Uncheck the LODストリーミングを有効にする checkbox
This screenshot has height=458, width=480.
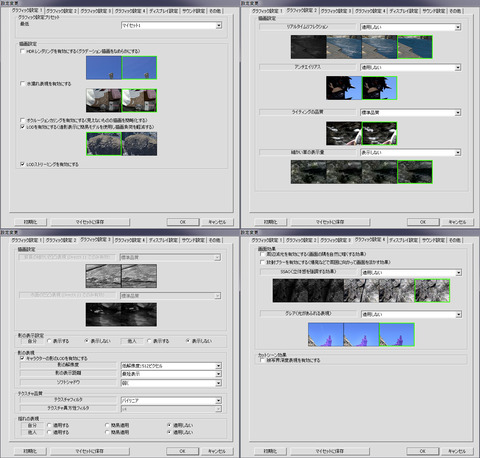[22, 164]
